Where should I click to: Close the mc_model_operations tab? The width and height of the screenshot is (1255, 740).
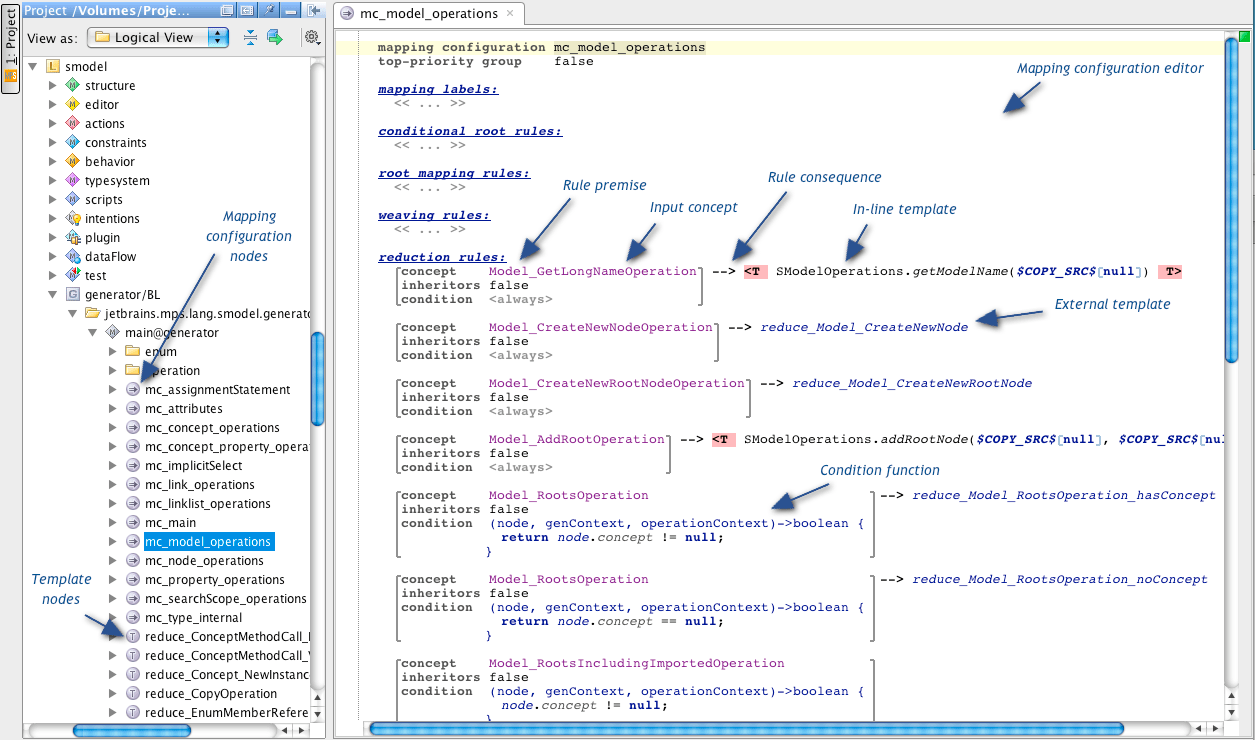point(509,15)
